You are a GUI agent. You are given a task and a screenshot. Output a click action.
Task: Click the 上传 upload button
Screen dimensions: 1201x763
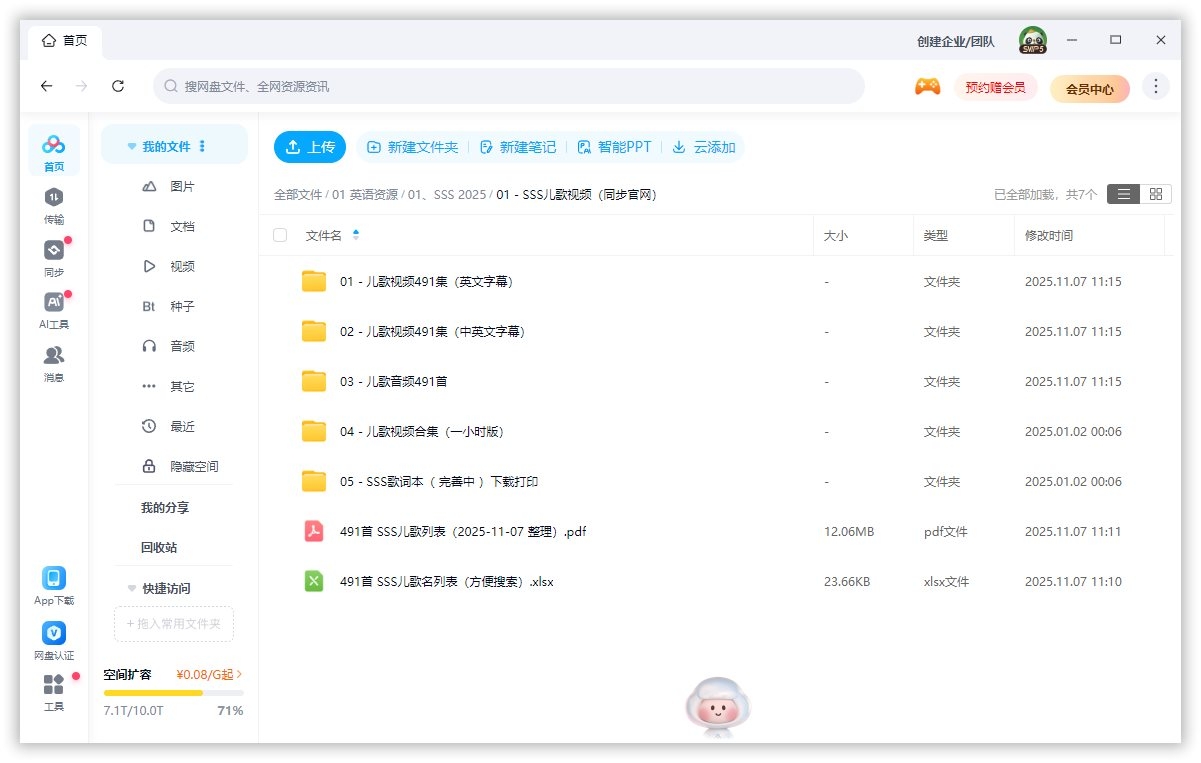[x=310, y=146]
